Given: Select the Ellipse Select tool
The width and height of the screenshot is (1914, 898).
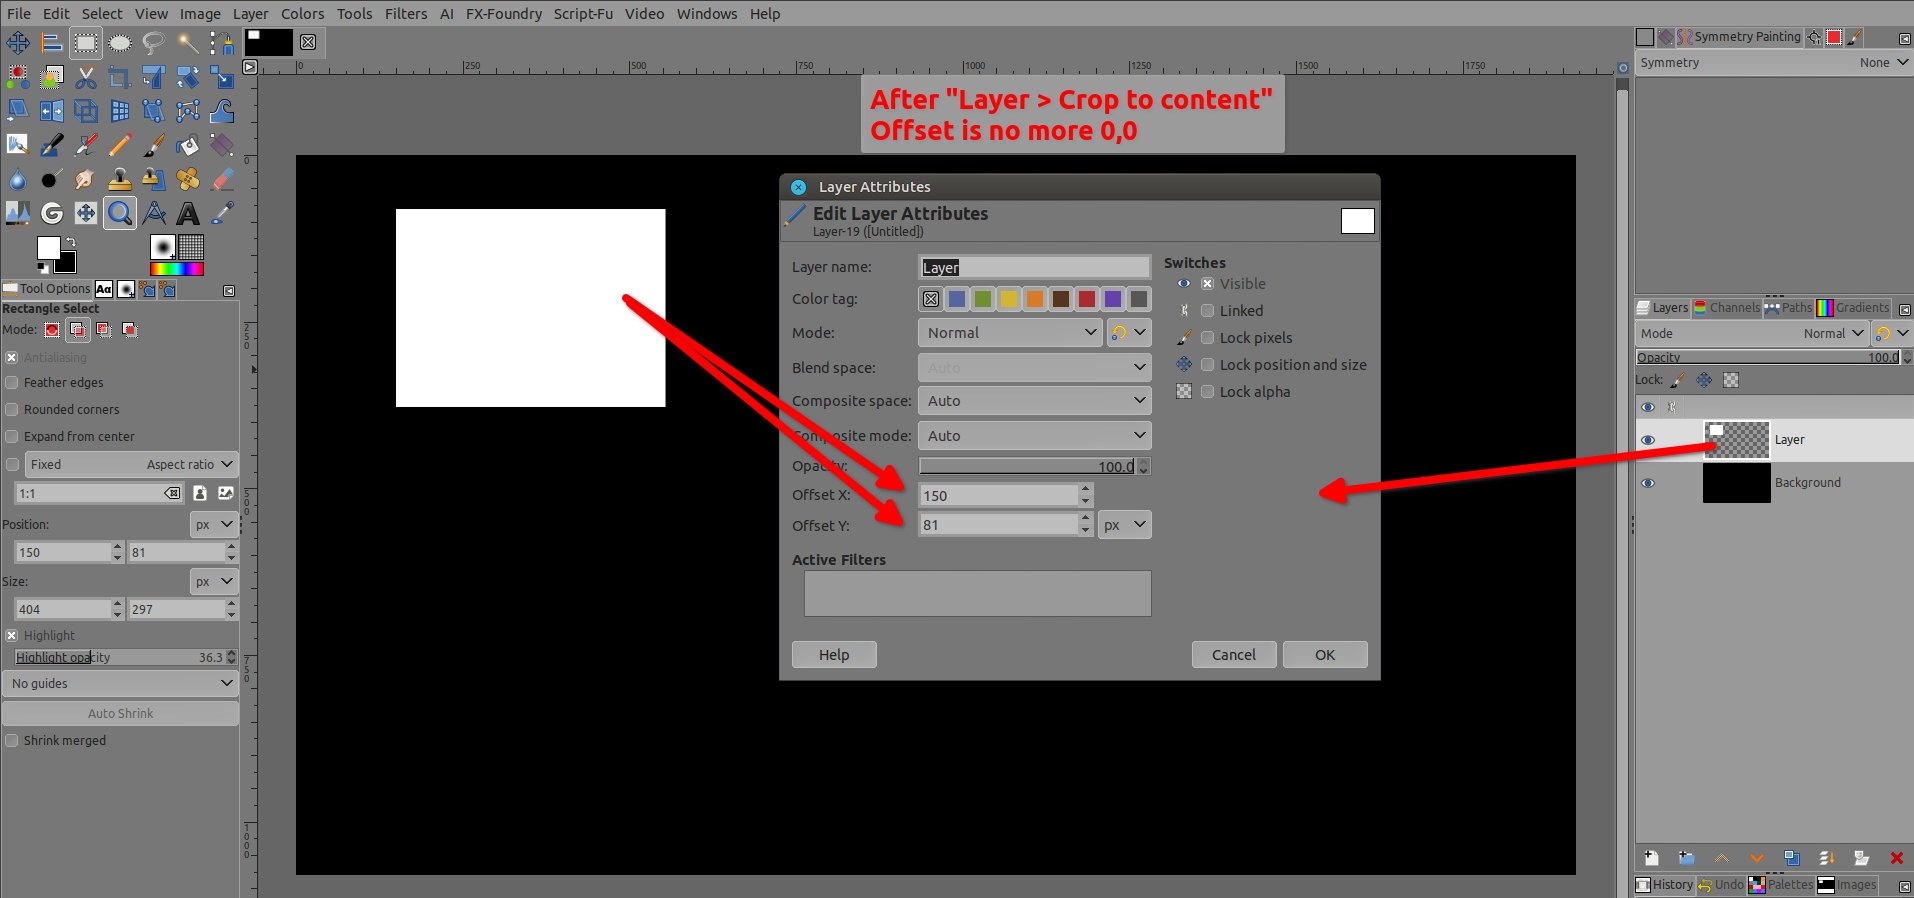Looking at the screenshot, I should 120,42.
